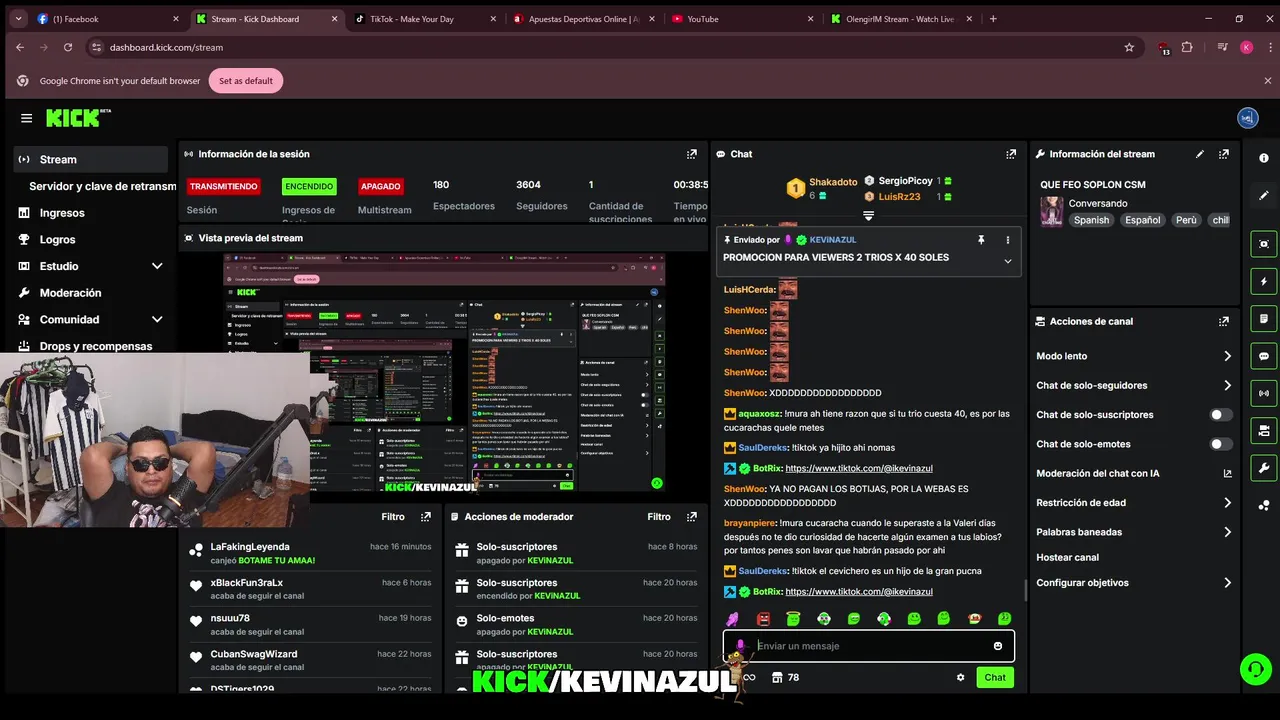Viewport: 1280px width, 720px height.
Task: Pop out the activity feed panel
Action: tap(426, 517)
